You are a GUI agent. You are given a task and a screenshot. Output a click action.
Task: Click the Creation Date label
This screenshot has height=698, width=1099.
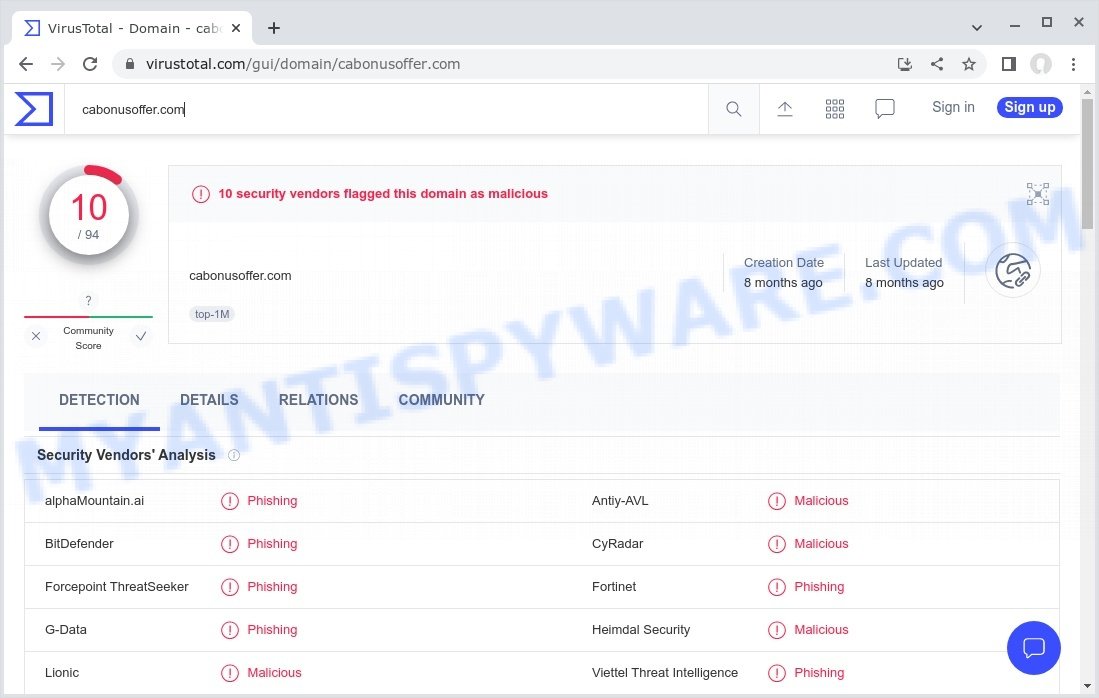tap(784, 263)
